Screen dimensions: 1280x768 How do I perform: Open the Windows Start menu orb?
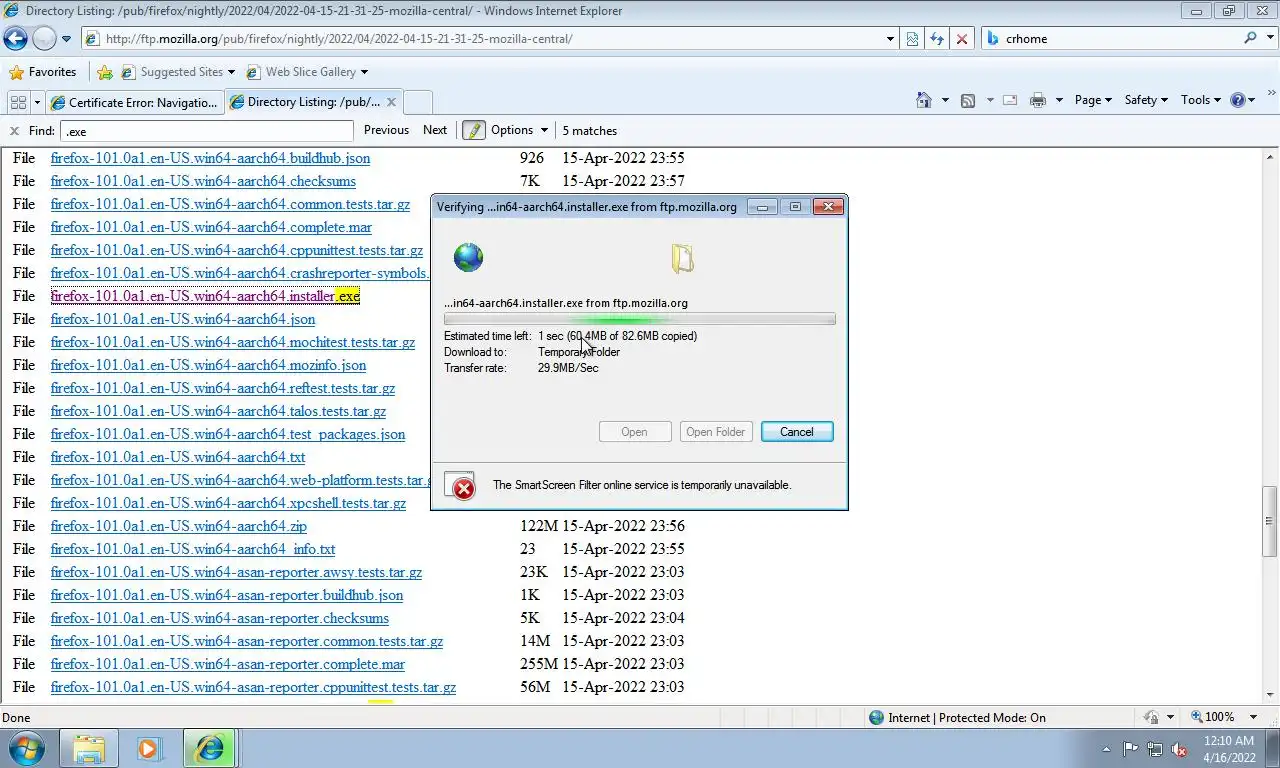click(x=26, y=748)
